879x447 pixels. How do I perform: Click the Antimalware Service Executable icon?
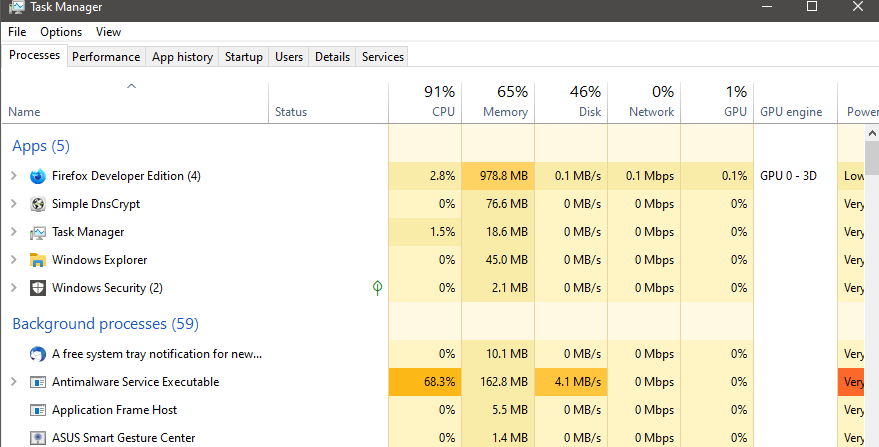pos(38,382)
